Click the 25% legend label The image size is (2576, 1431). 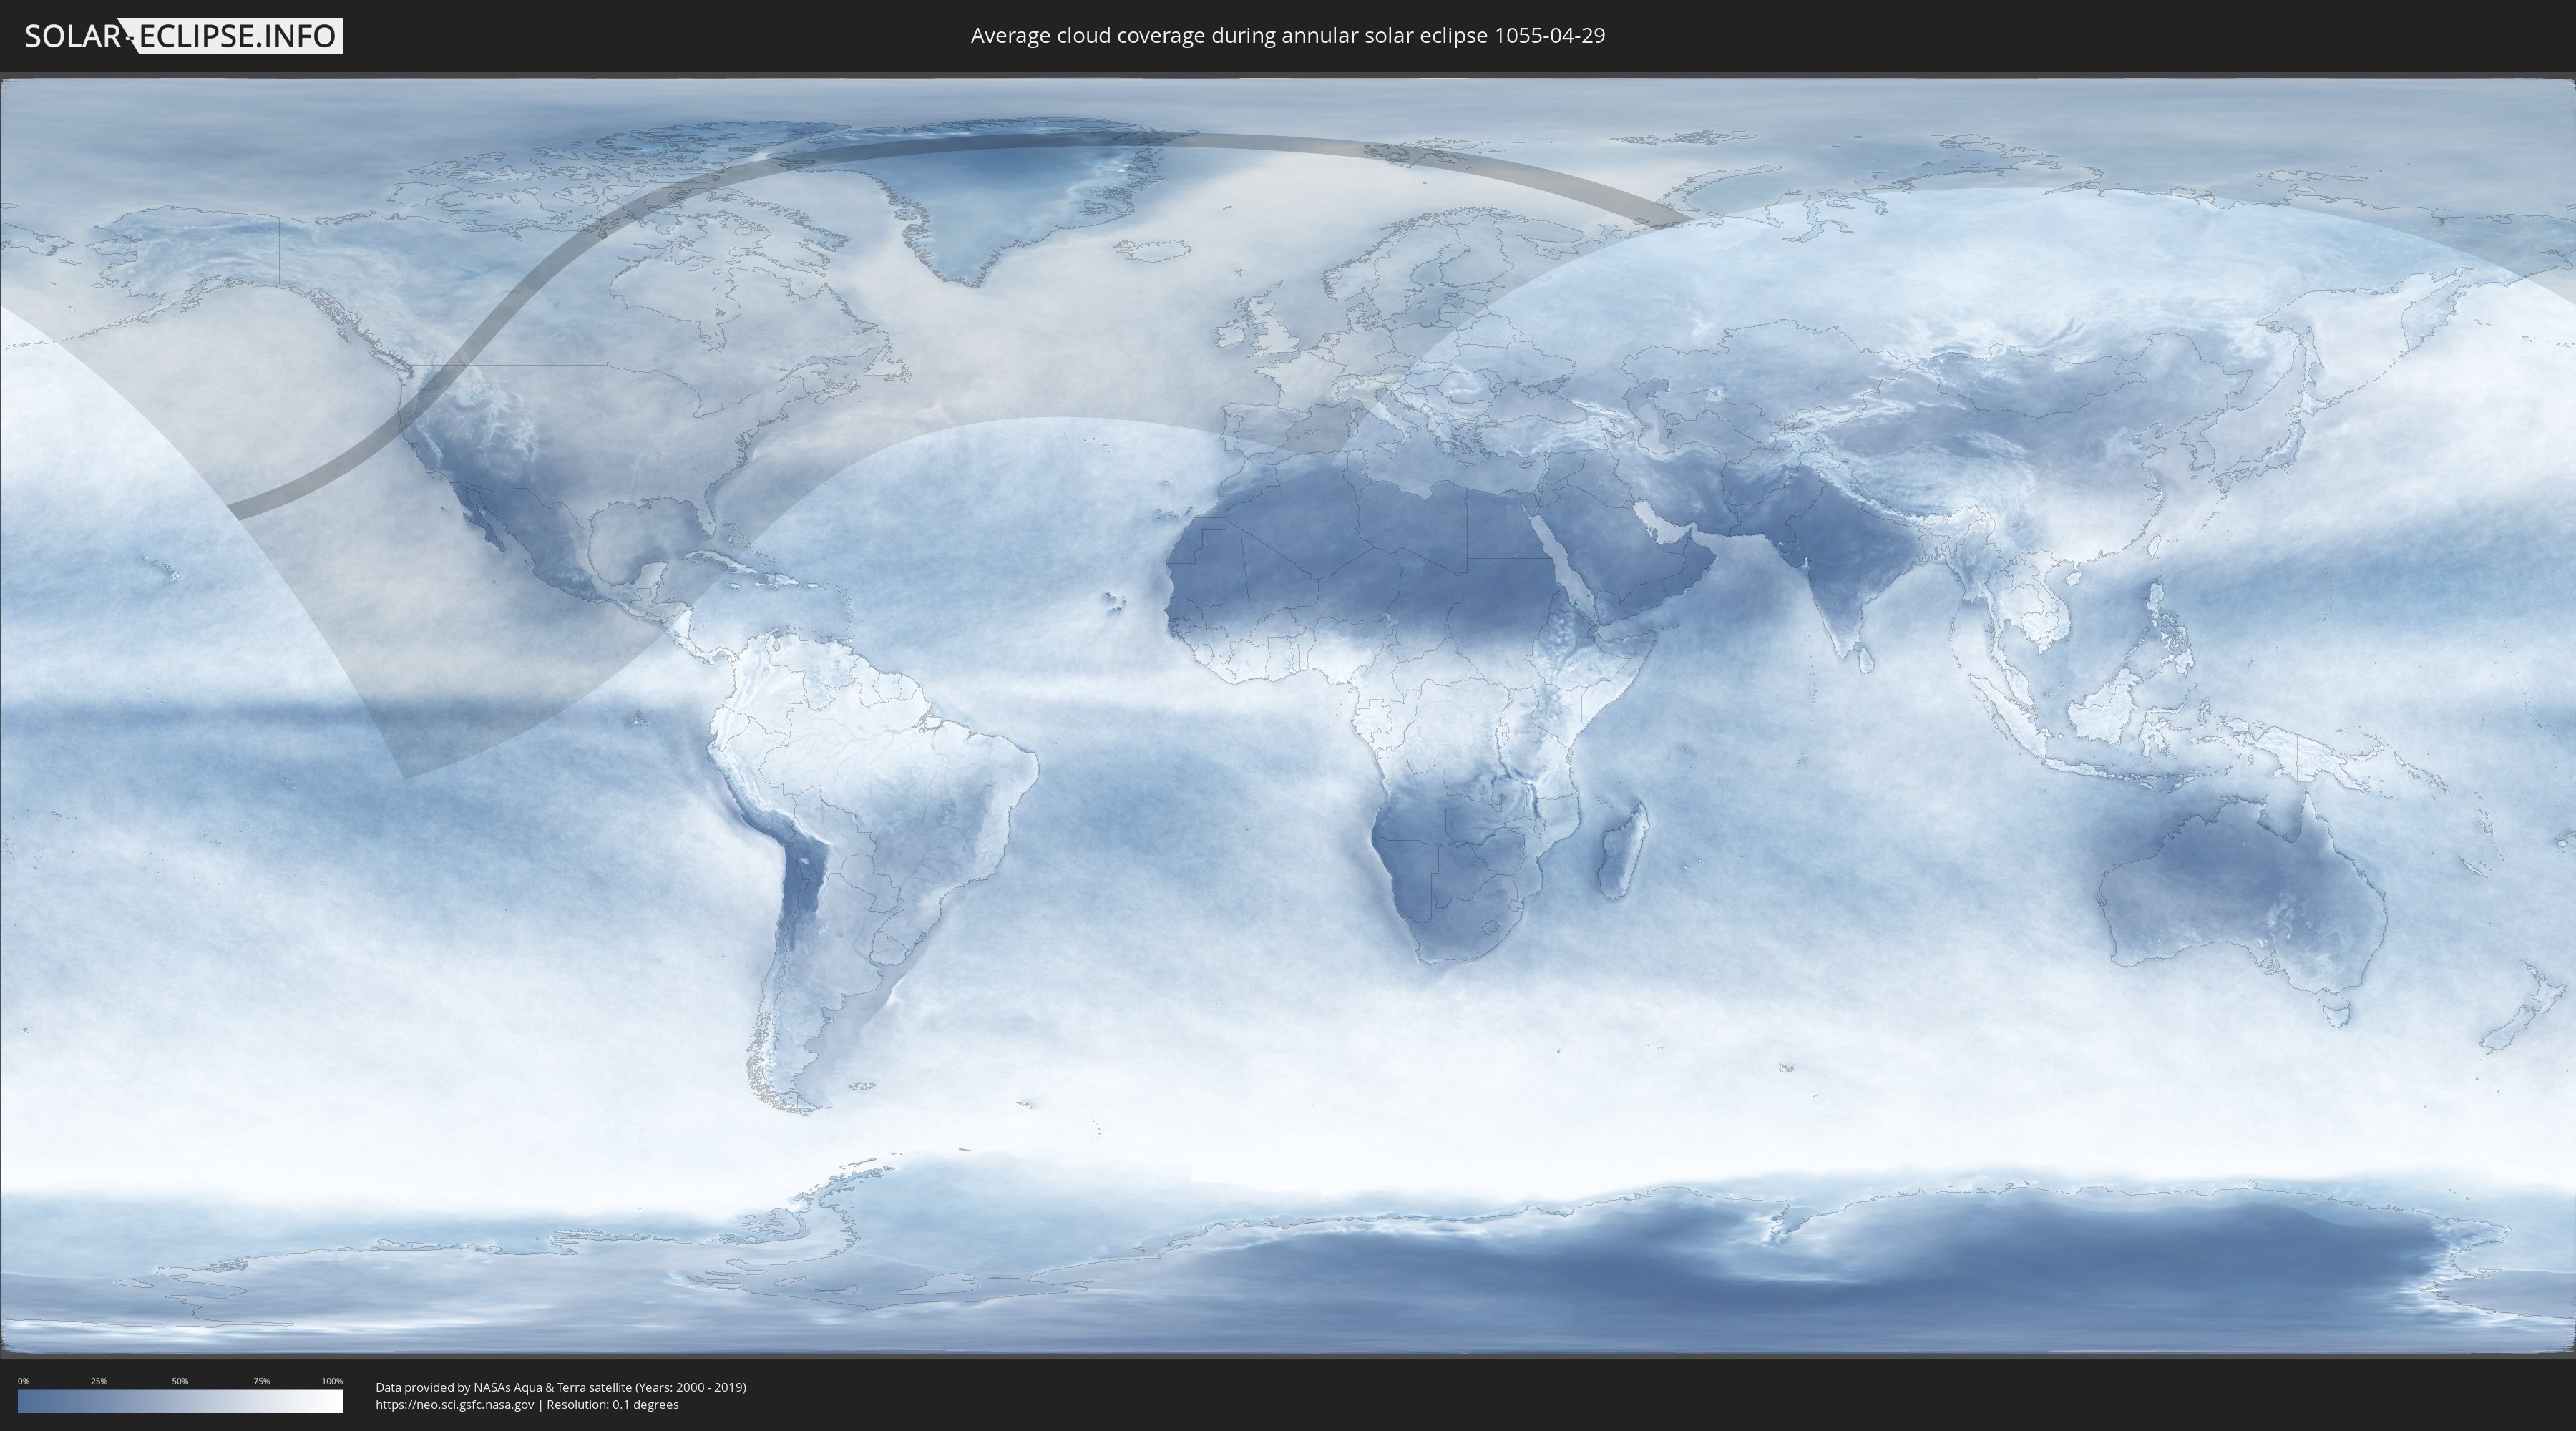pos(99,1381)
